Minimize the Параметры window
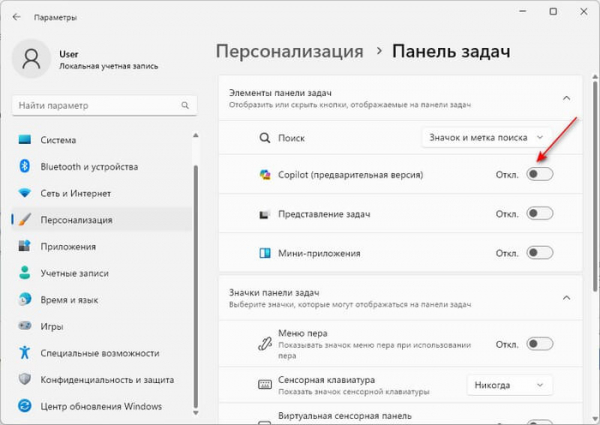600x425 pixels. tap(523, 11)
